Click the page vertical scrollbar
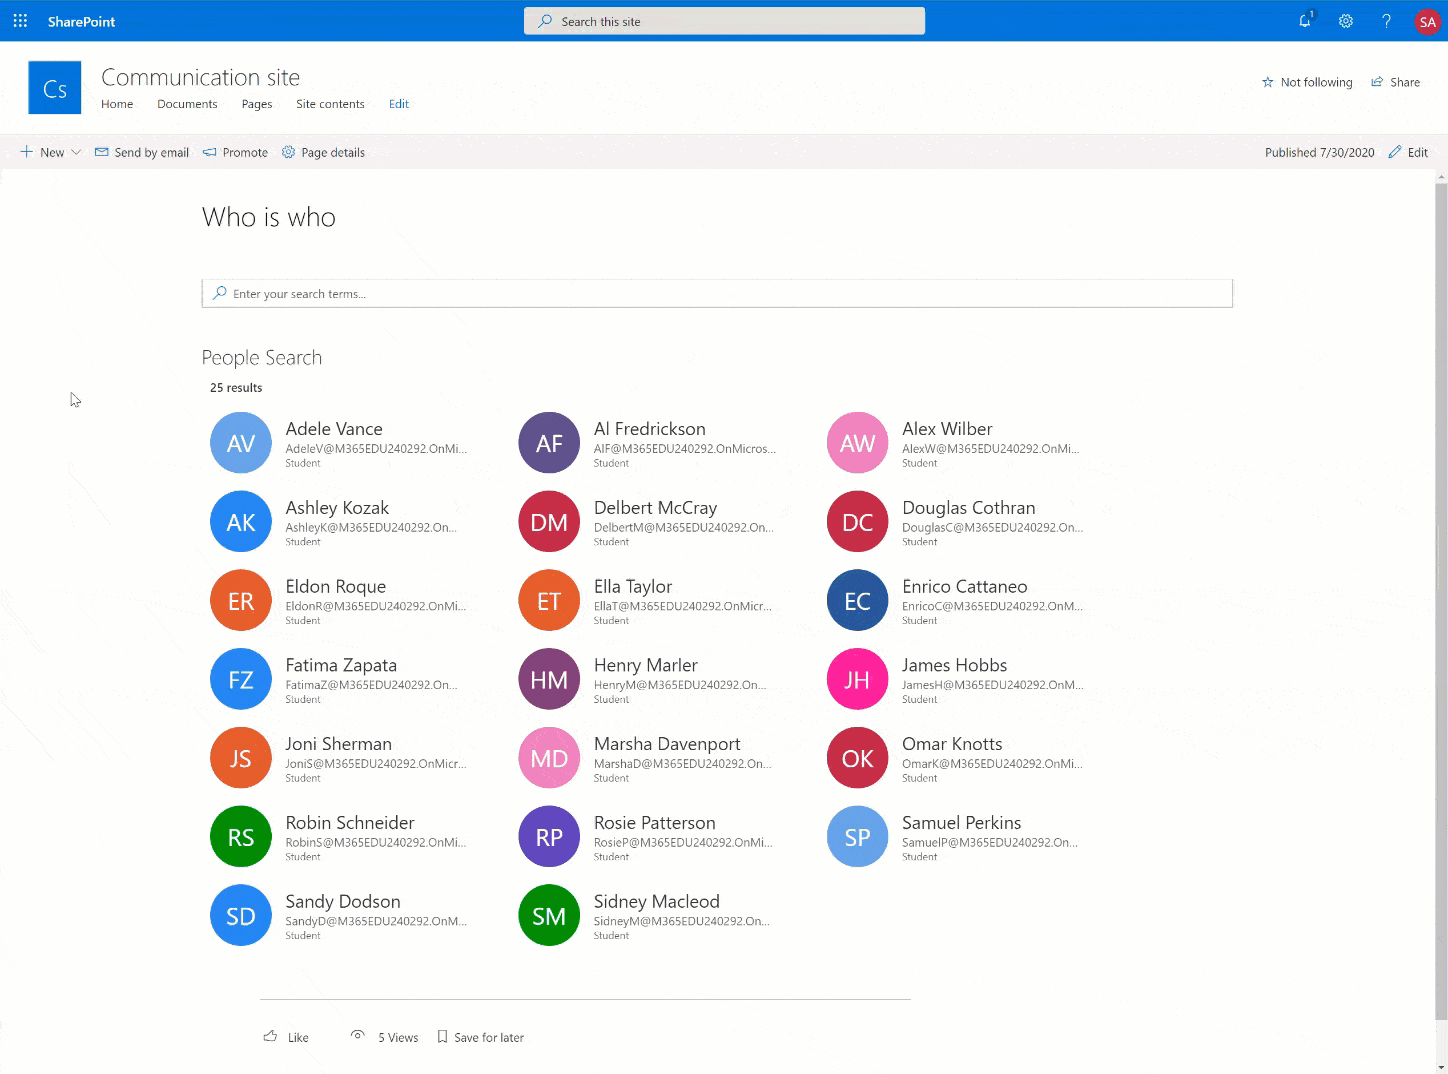 [1441, 600]
